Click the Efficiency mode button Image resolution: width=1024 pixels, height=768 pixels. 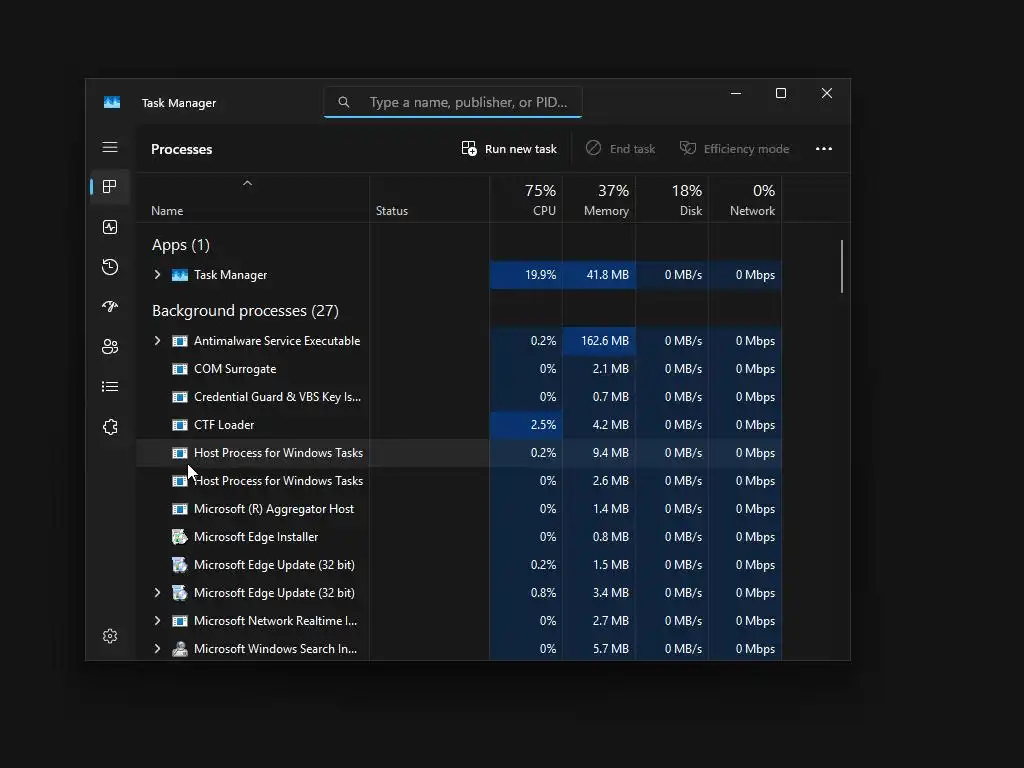[x=734, y=149]
